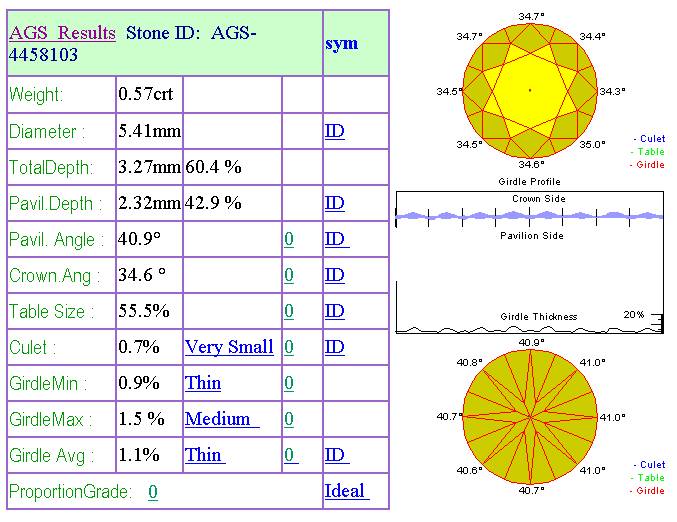Open the ID link in Pavil.Depth row
677x522 pixels.
tap(335, 203)
